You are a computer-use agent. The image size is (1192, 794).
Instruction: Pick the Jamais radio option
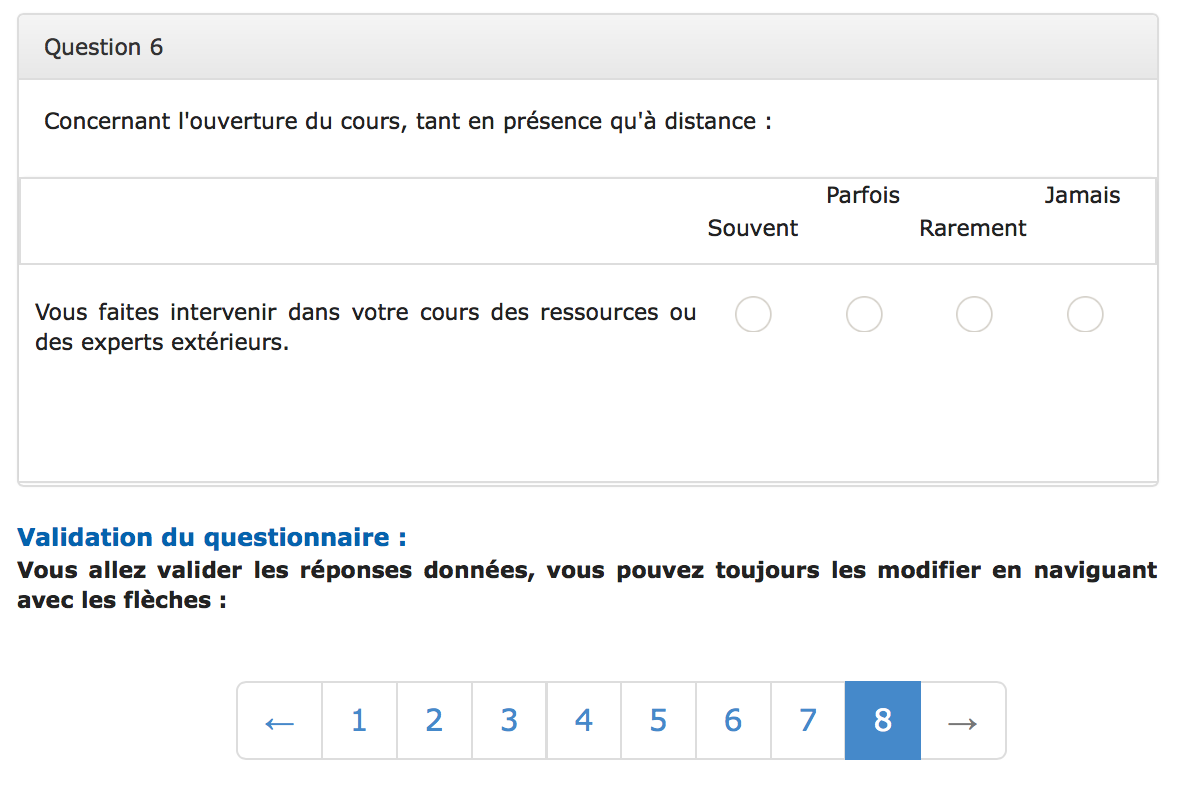(x=1085, y=314)
